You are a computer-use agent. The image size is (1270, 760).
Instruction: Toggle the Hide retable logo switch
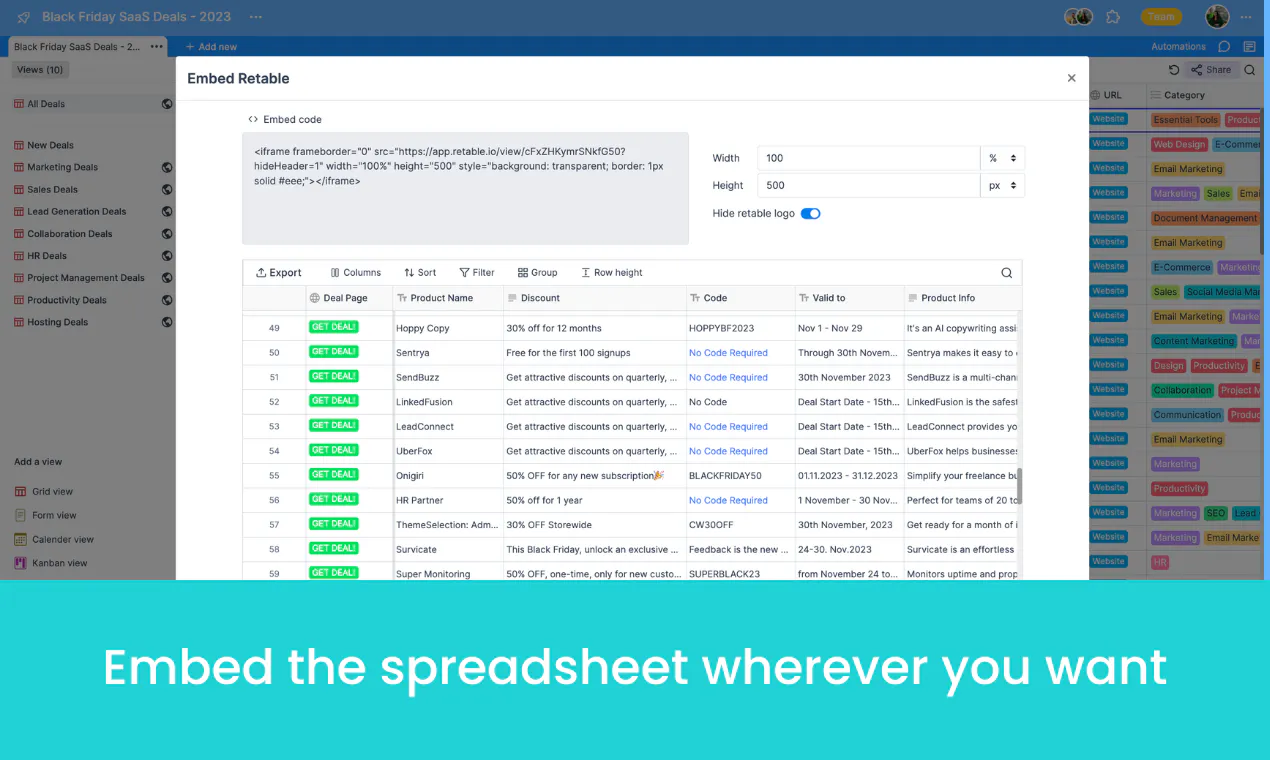[x=811, y=213]
